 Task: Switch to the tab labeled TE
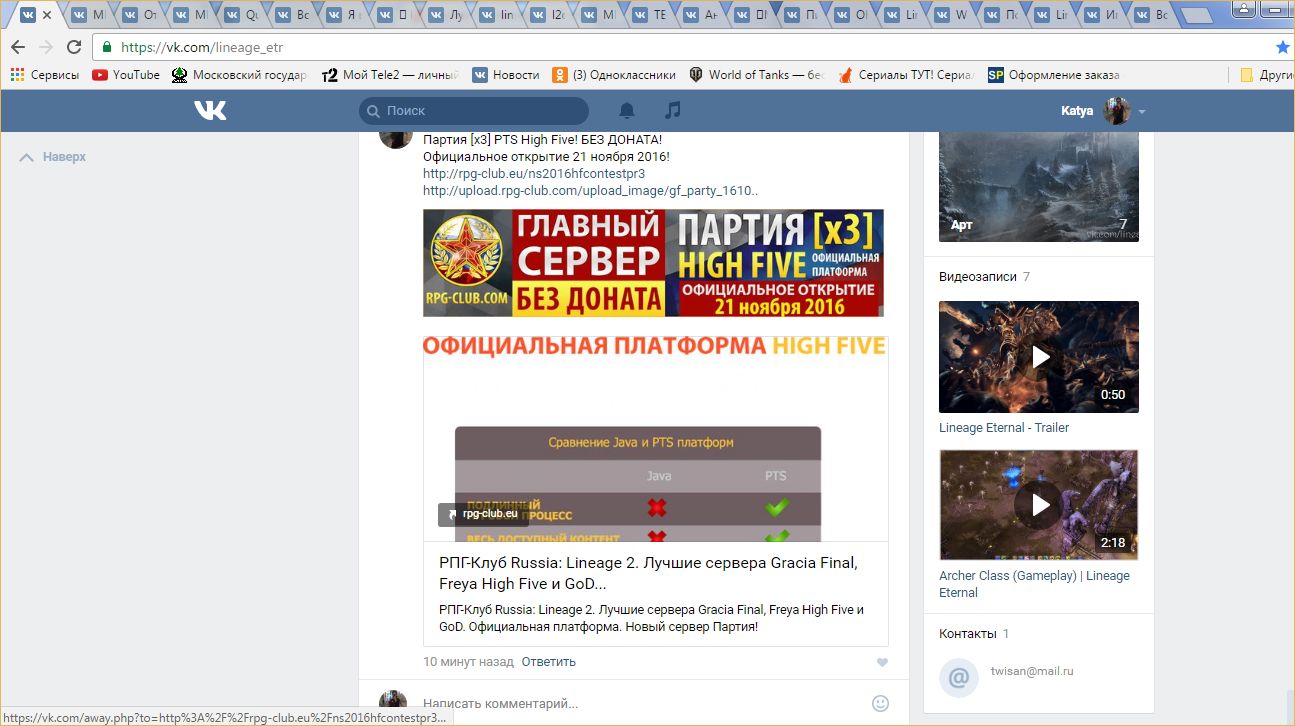pos(652,15)
